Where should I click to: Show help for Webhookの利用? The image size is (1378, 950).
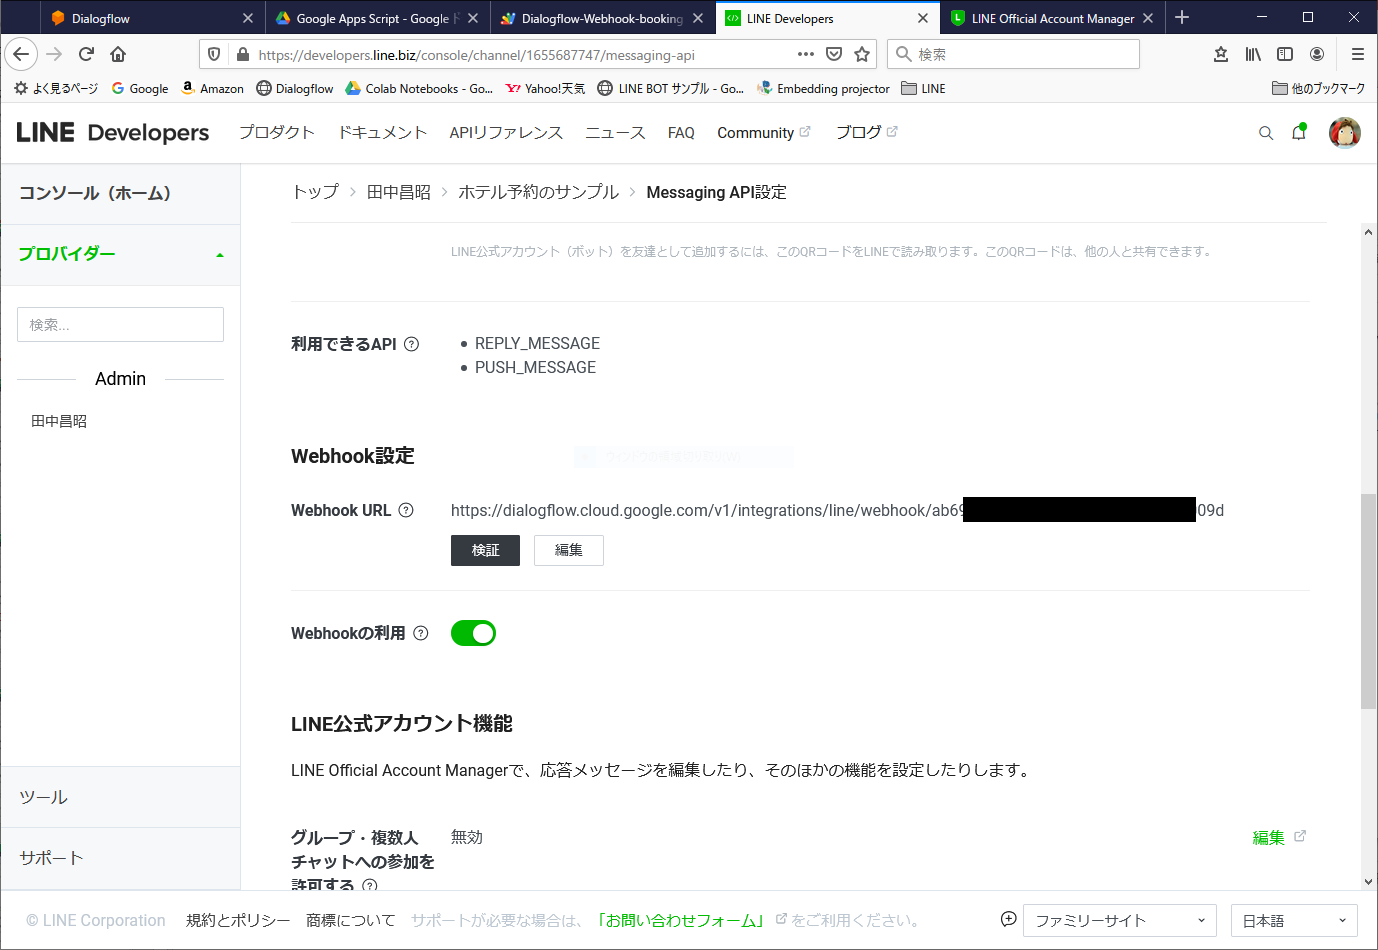tap(421, 633)
